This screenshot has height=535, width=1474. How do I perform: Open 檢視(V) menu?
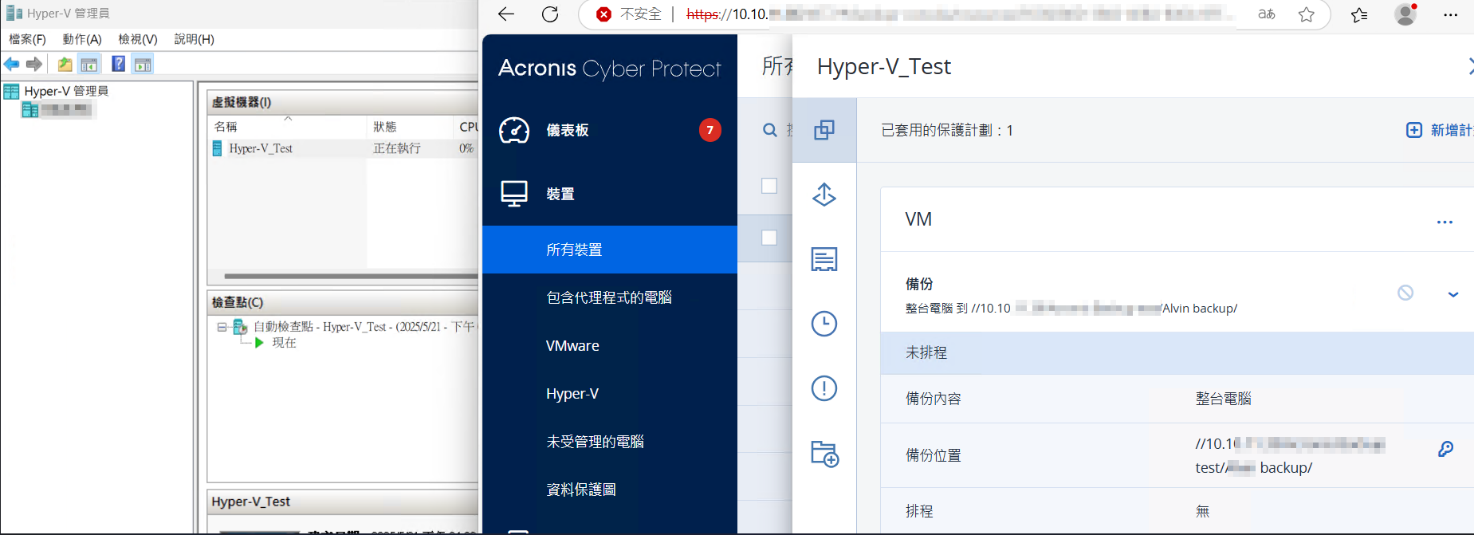(x=138, y=39)
